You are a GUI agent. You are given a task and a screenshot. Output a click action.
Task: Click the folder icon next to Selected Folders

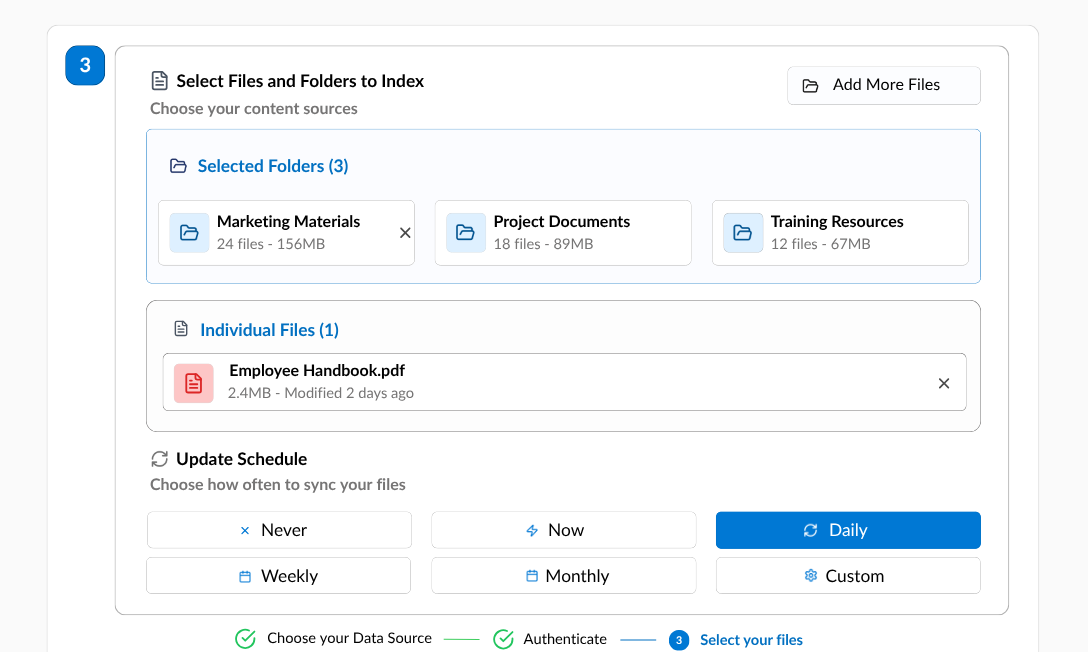click(x=178, y=166)
